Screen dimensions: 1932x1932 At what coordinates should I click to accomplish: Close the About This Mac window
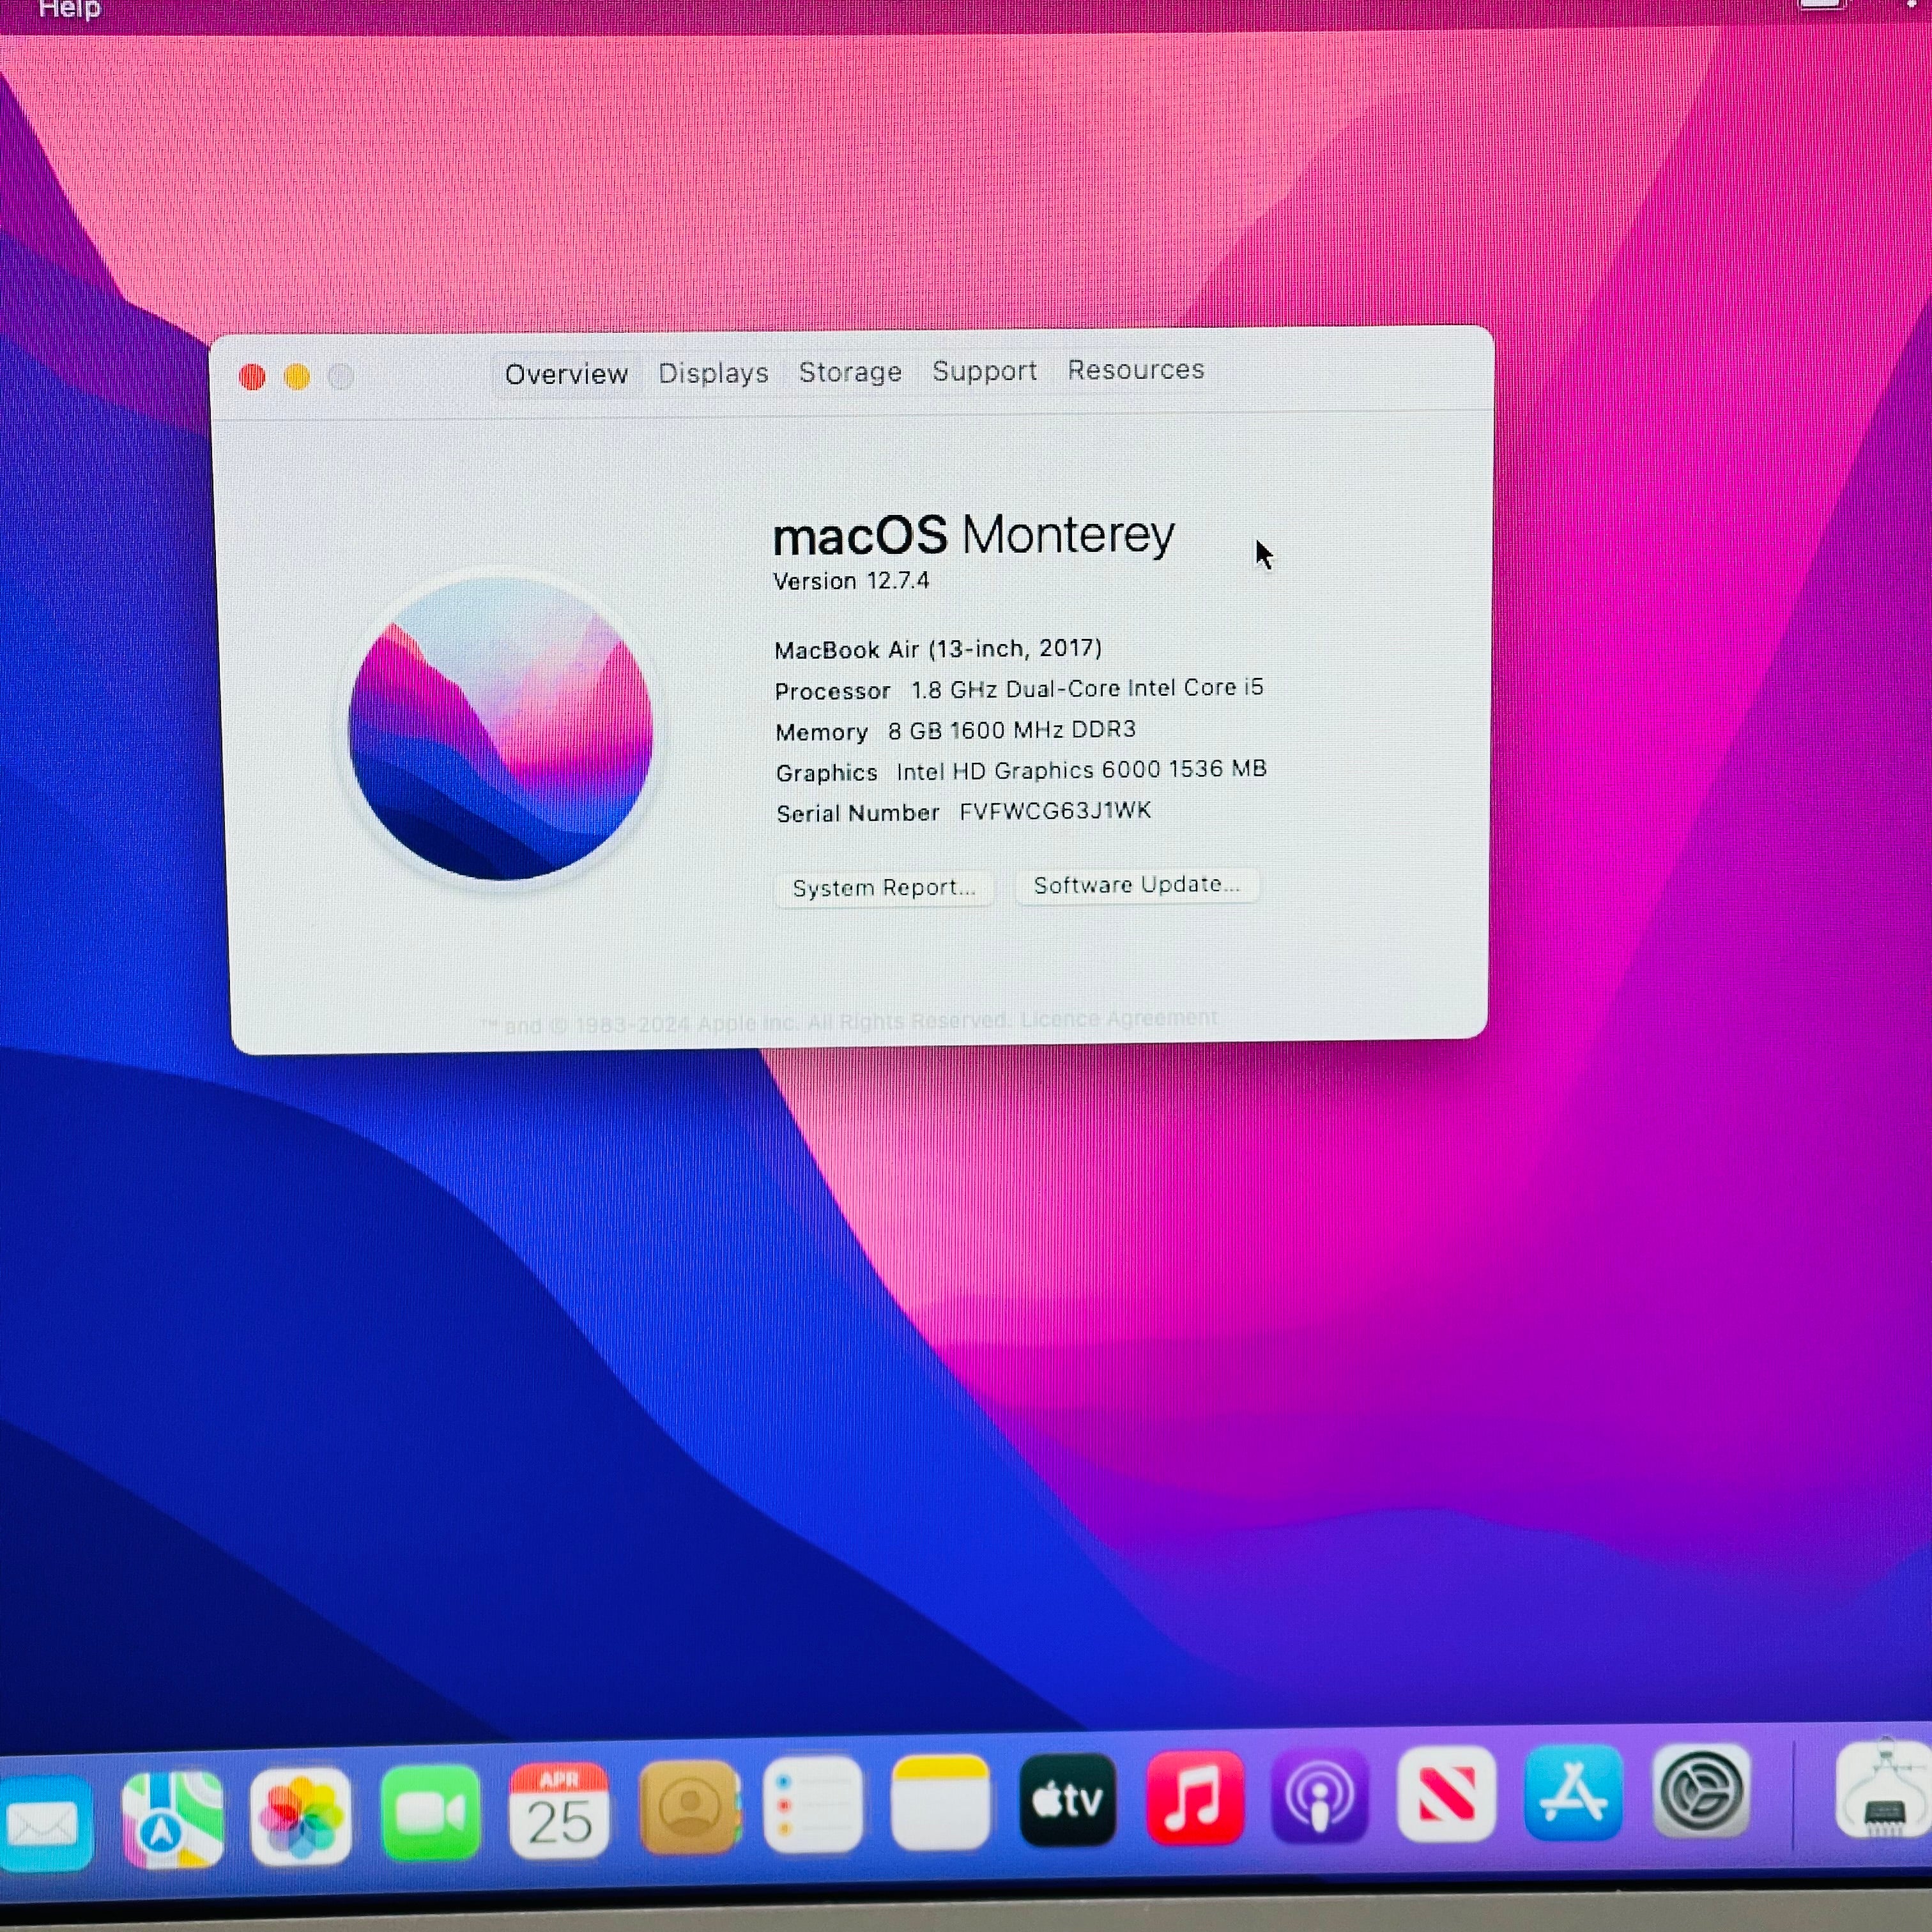[252, 377]
